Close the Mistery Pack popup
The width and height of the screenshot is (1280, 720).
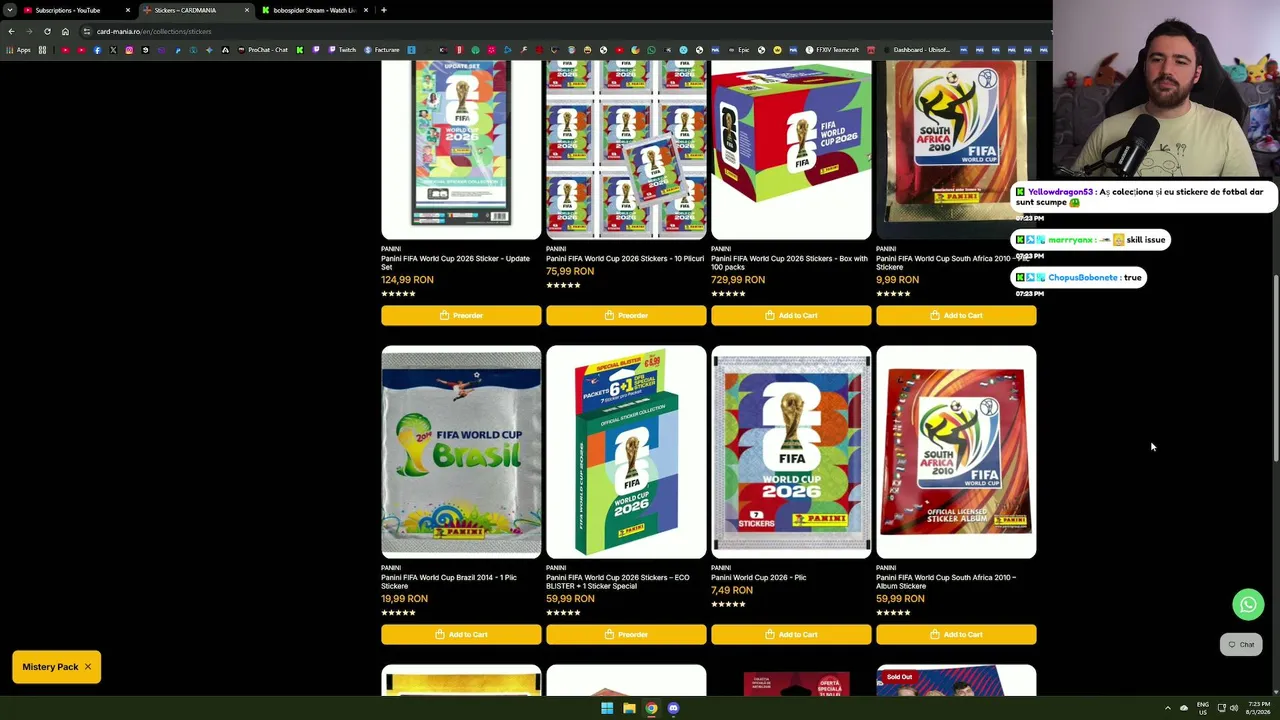[x=88, y=667]
